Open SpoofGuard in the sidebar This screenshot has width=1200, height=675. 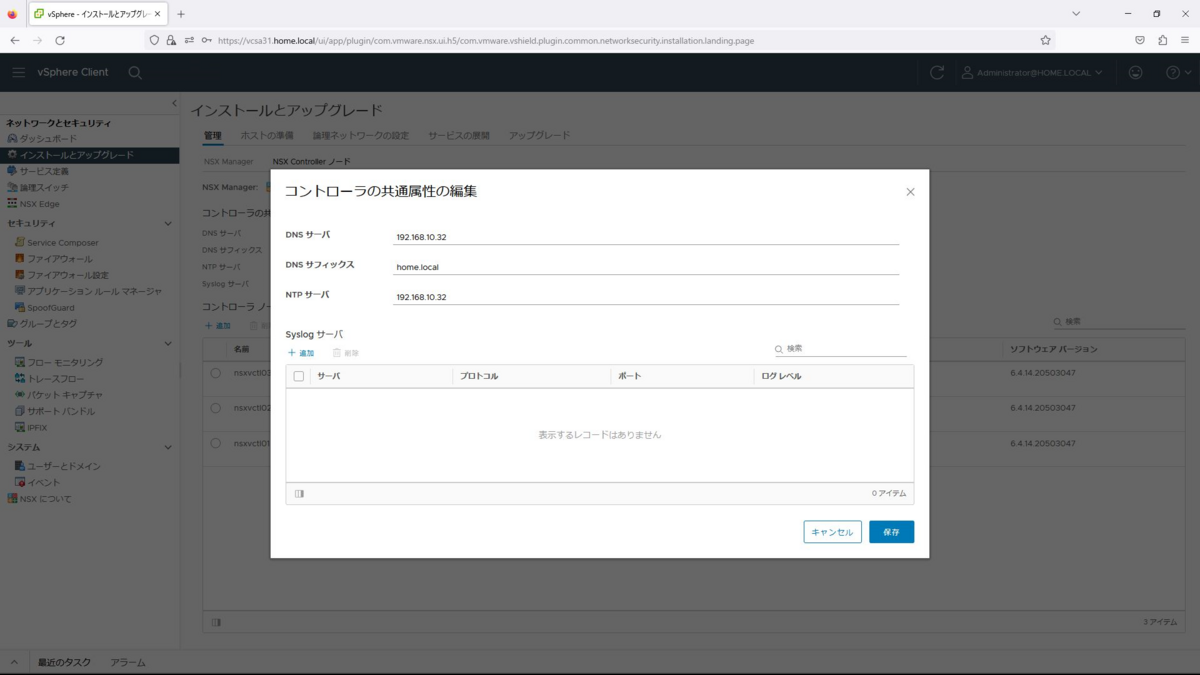coord(50,307)
